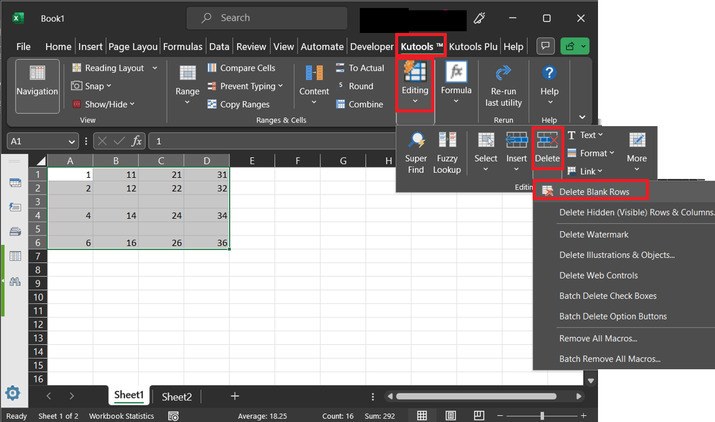Image resolution: width=715 pixels, height=422 pixels.
Task: Click the Delete tool icon
Action: pos(547,141)
